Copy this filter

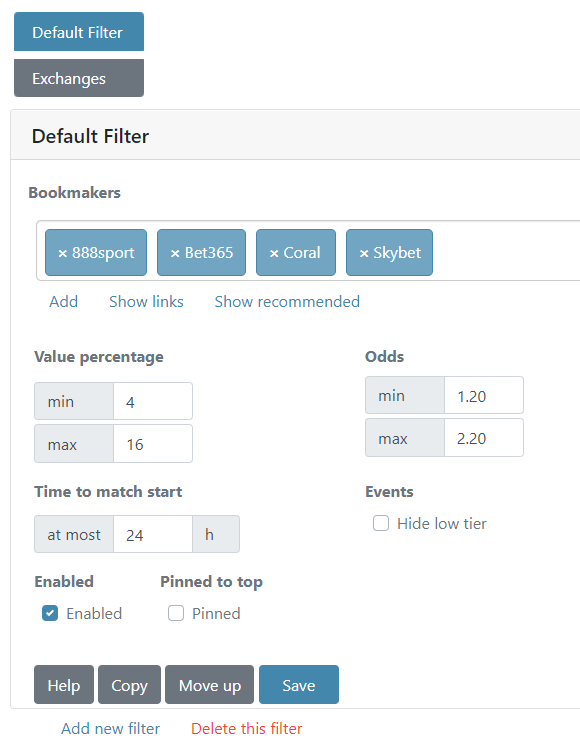[x=129, y=685]
